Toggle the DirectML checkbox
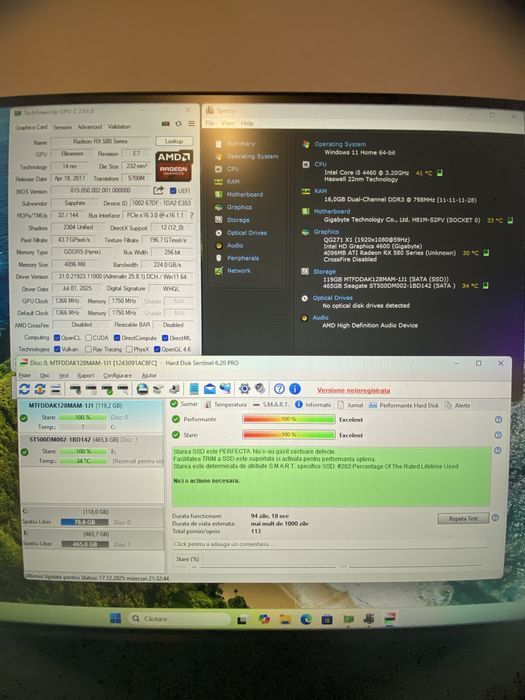Viewport: 525px width, 700px height. (x=165, y=338)
